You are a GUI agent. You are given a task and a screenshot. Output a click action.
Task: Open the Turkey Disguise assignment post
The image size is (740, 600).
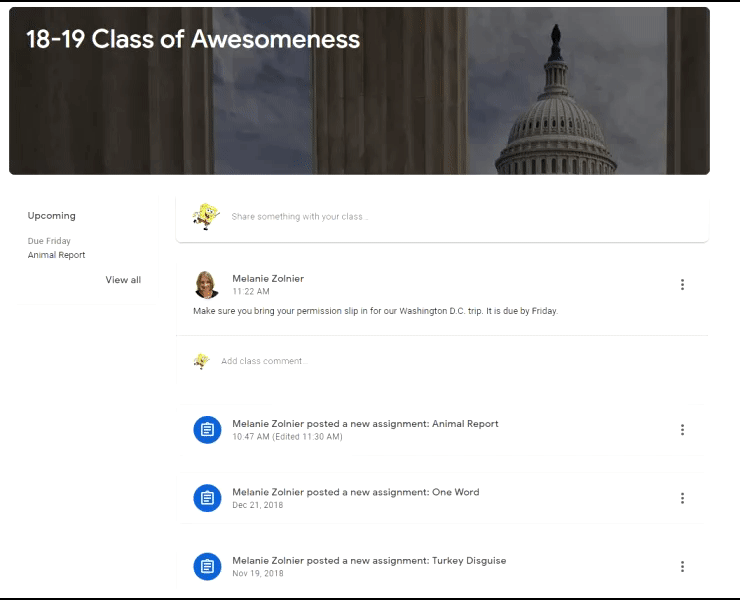click(442, 566)
